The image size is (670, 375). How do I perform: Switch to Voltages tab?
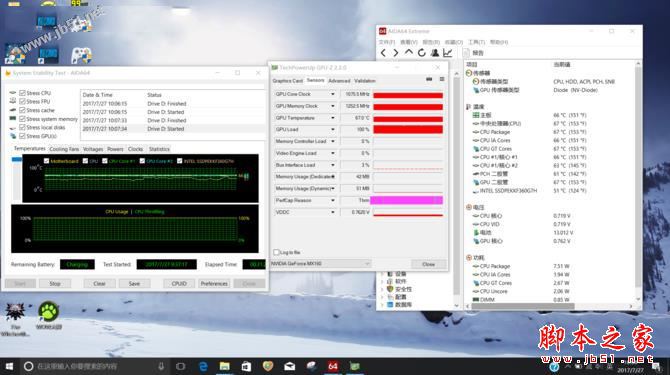[93, 149]
